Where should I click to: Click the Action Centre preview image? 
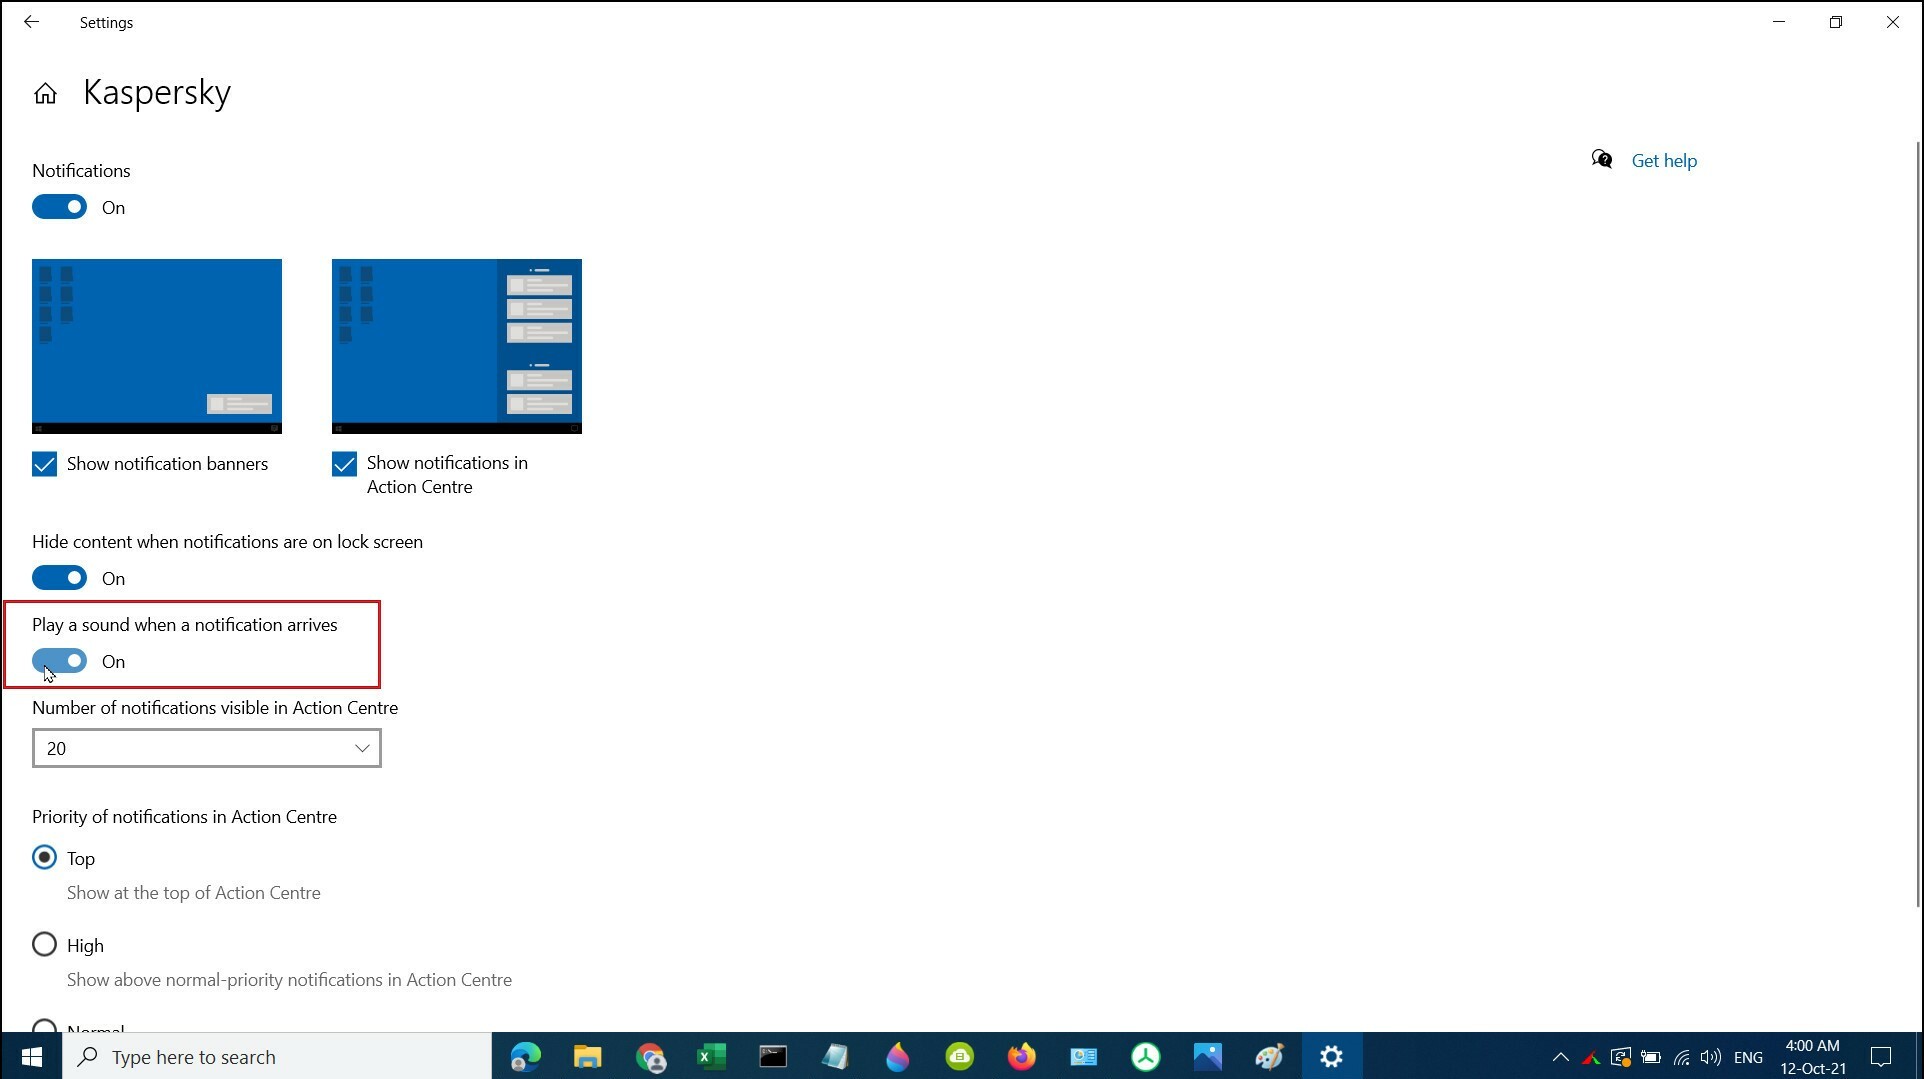click(x=457, y=346)
